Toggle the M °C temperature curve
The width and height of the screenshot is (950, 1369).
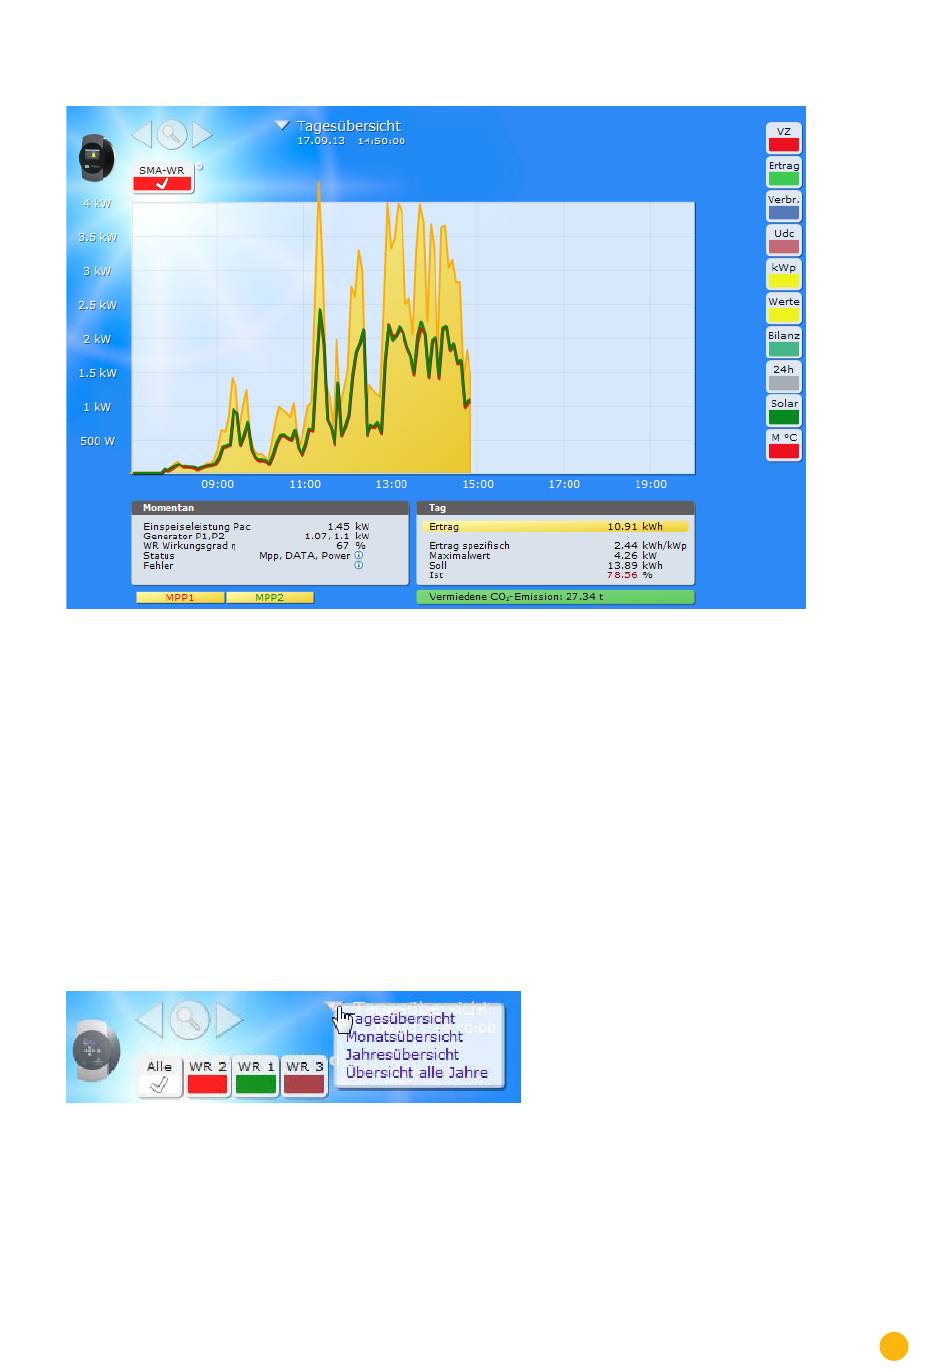pyautogui.click(x=784, y=444)
